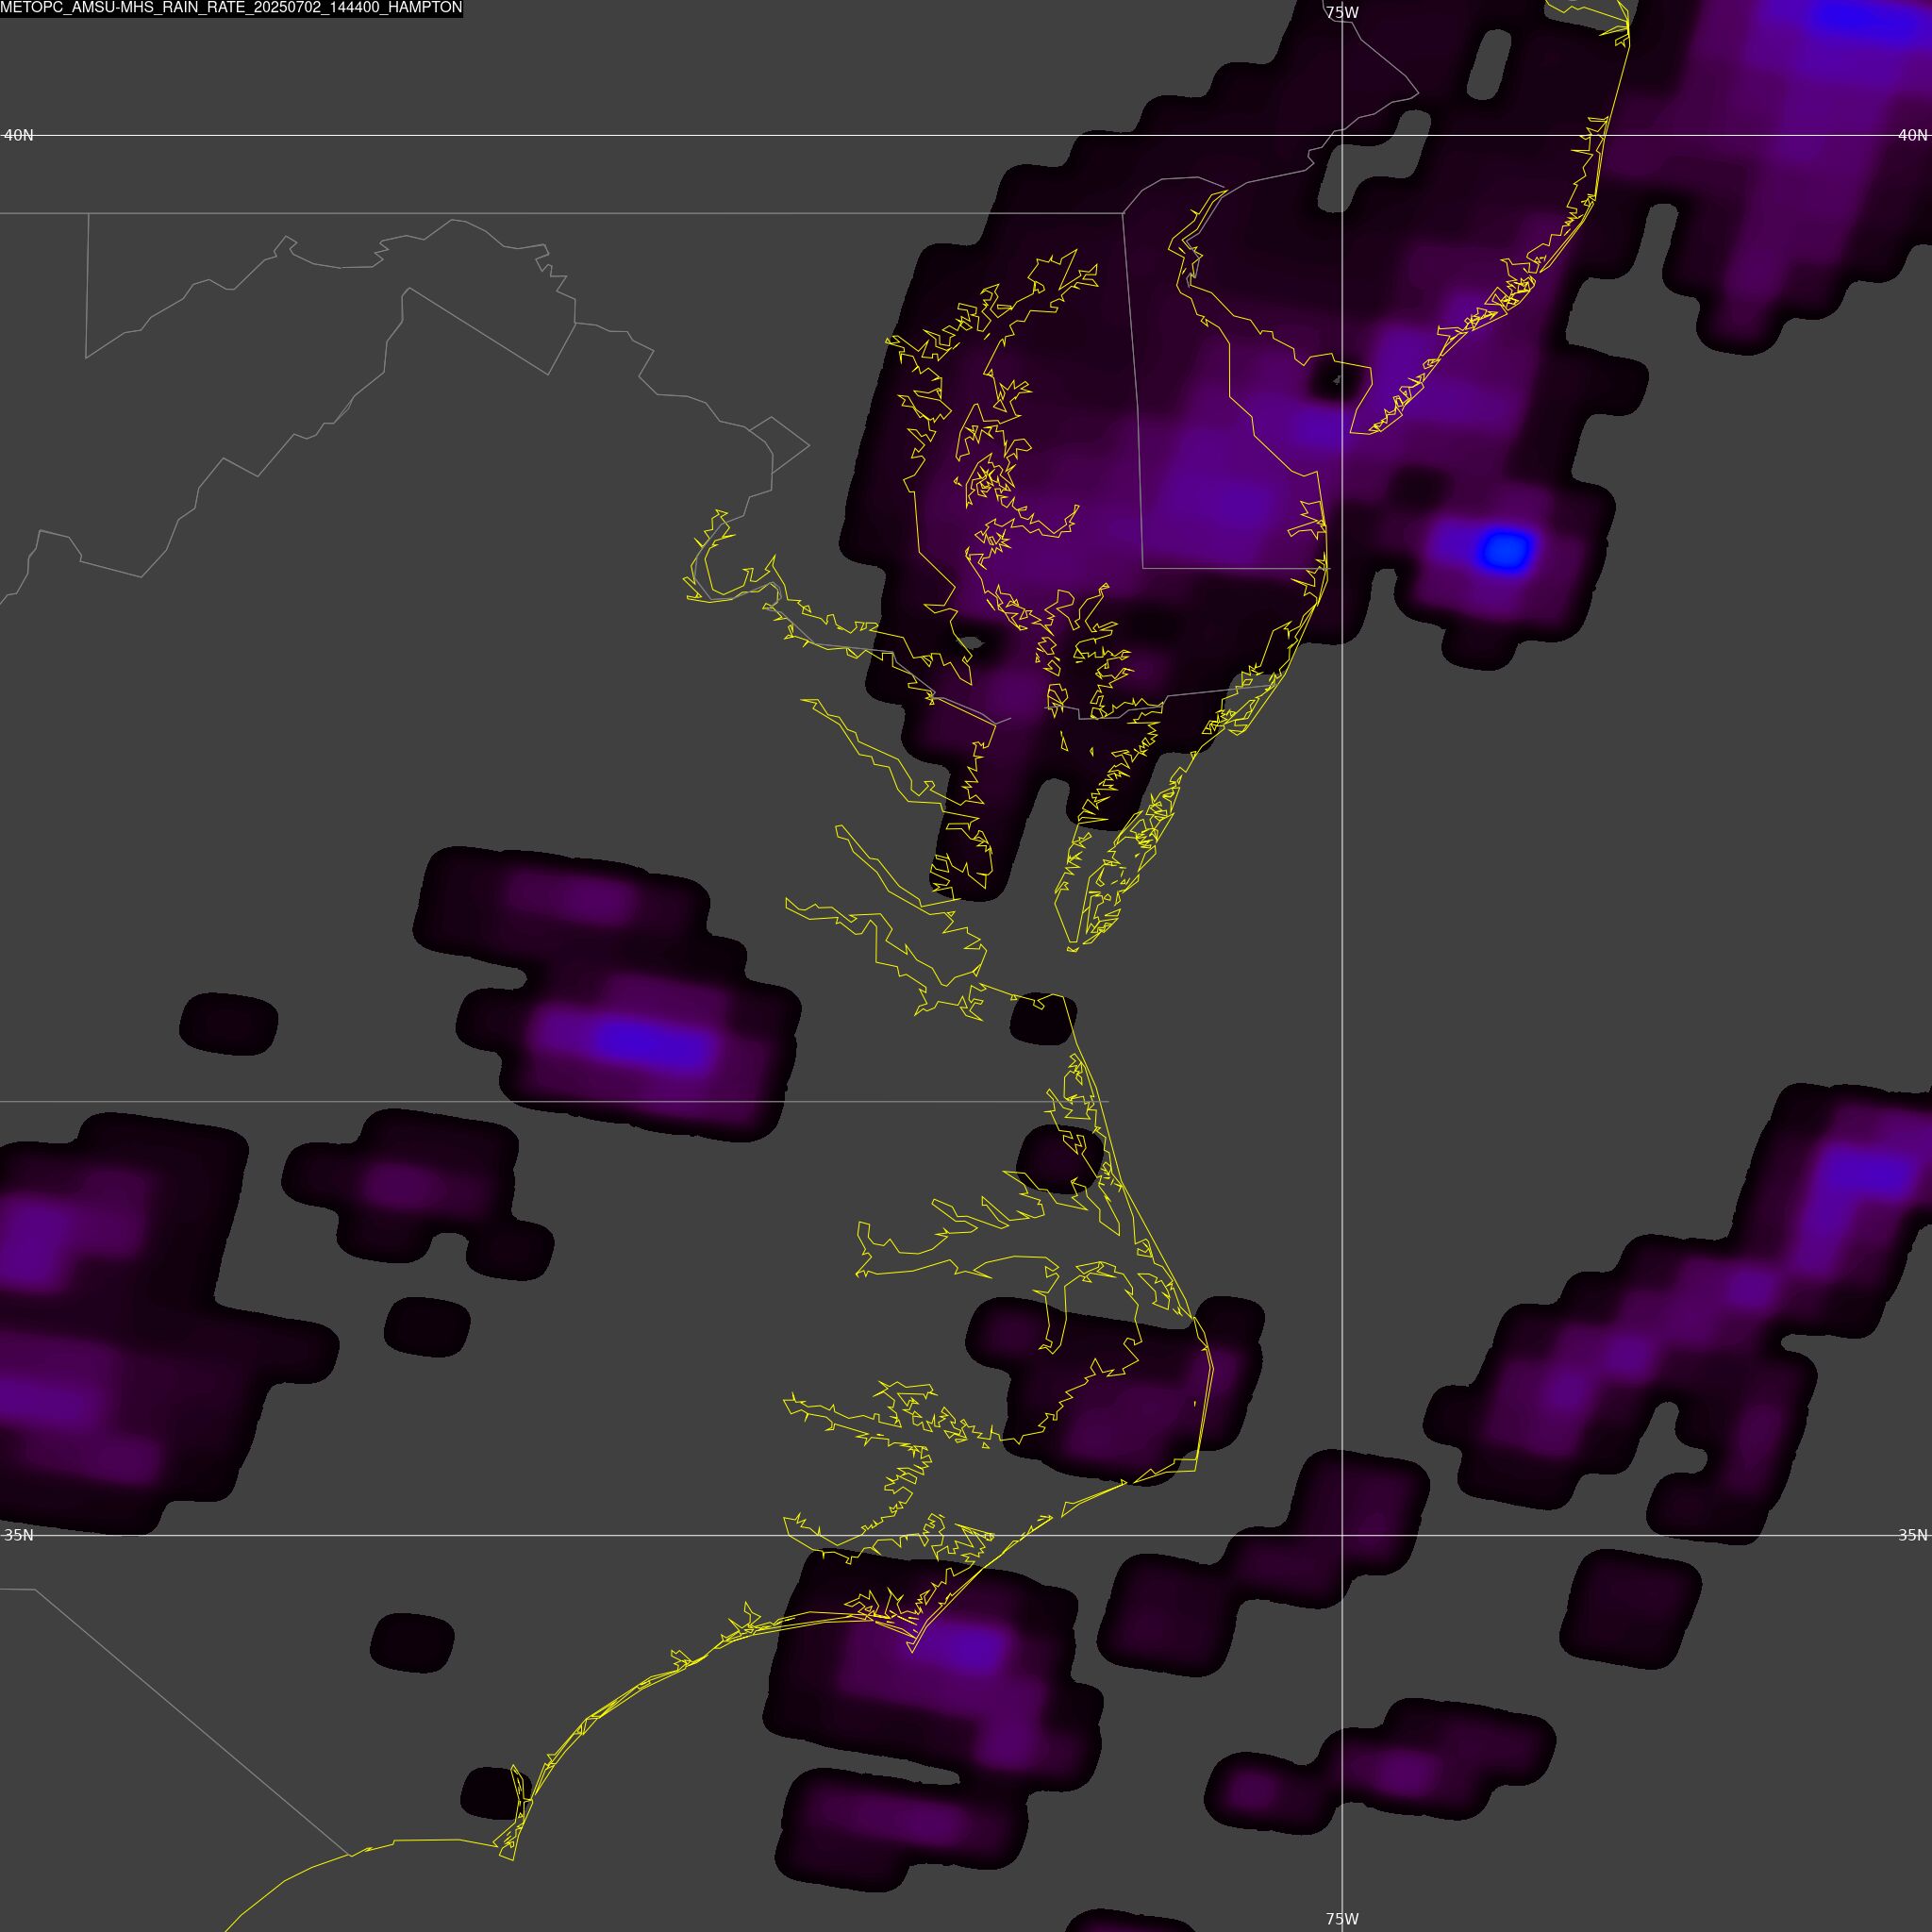Click the 35N label on left edge
The image size is (1932, 1932).
(19, 1535)
